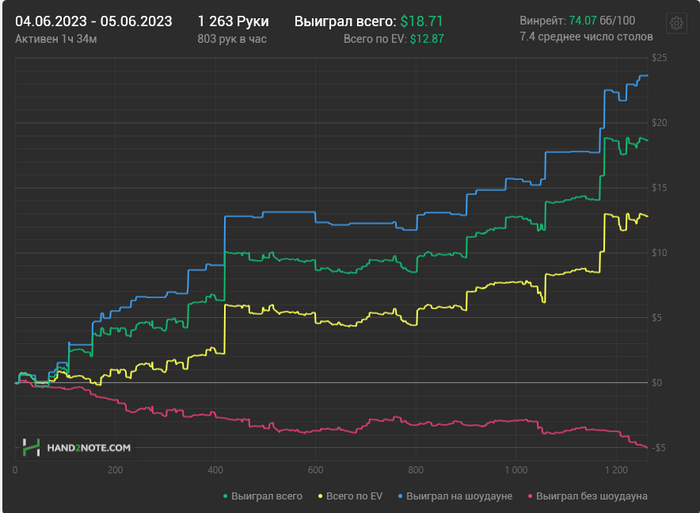
Task: Click the 400 x-axis label
Action: coord(215,470)
